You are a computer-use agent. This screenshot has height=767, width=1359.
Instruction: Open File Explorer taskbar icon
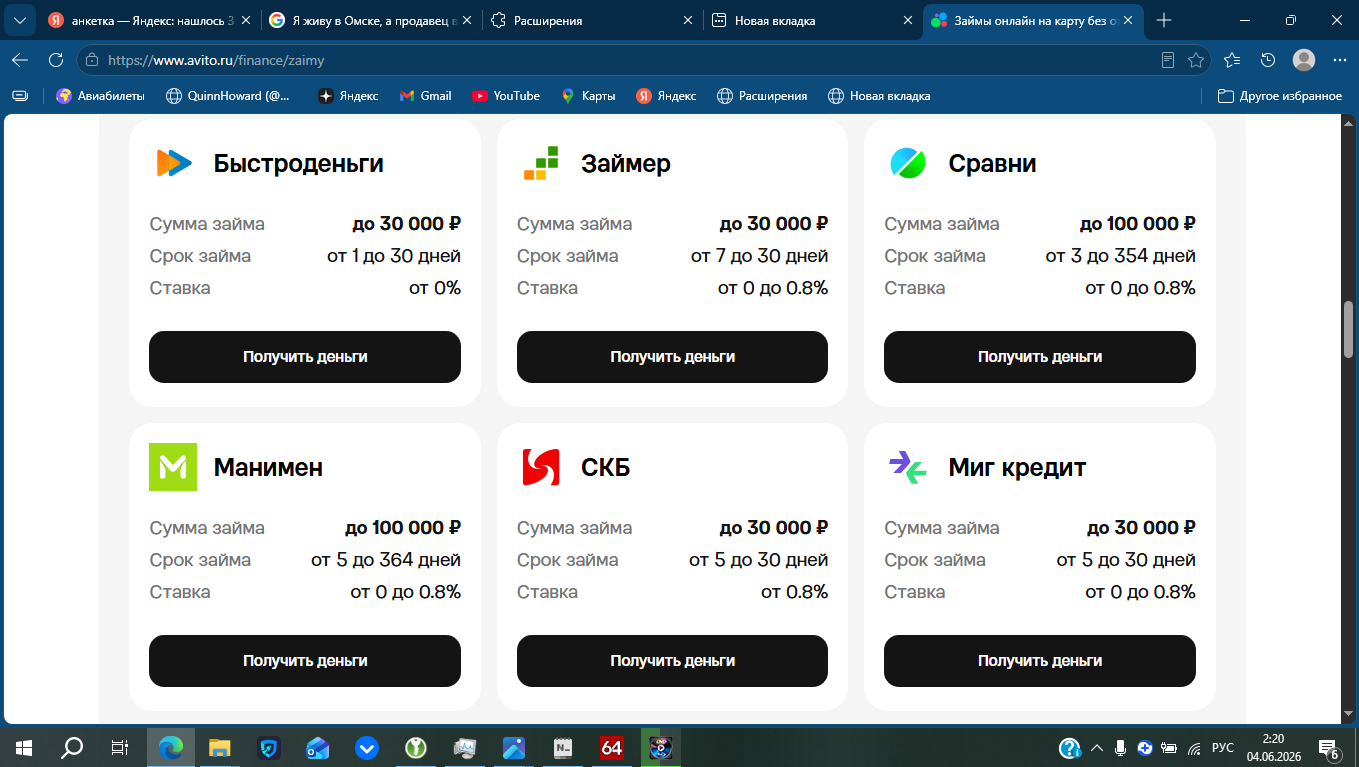pos(220,747)
